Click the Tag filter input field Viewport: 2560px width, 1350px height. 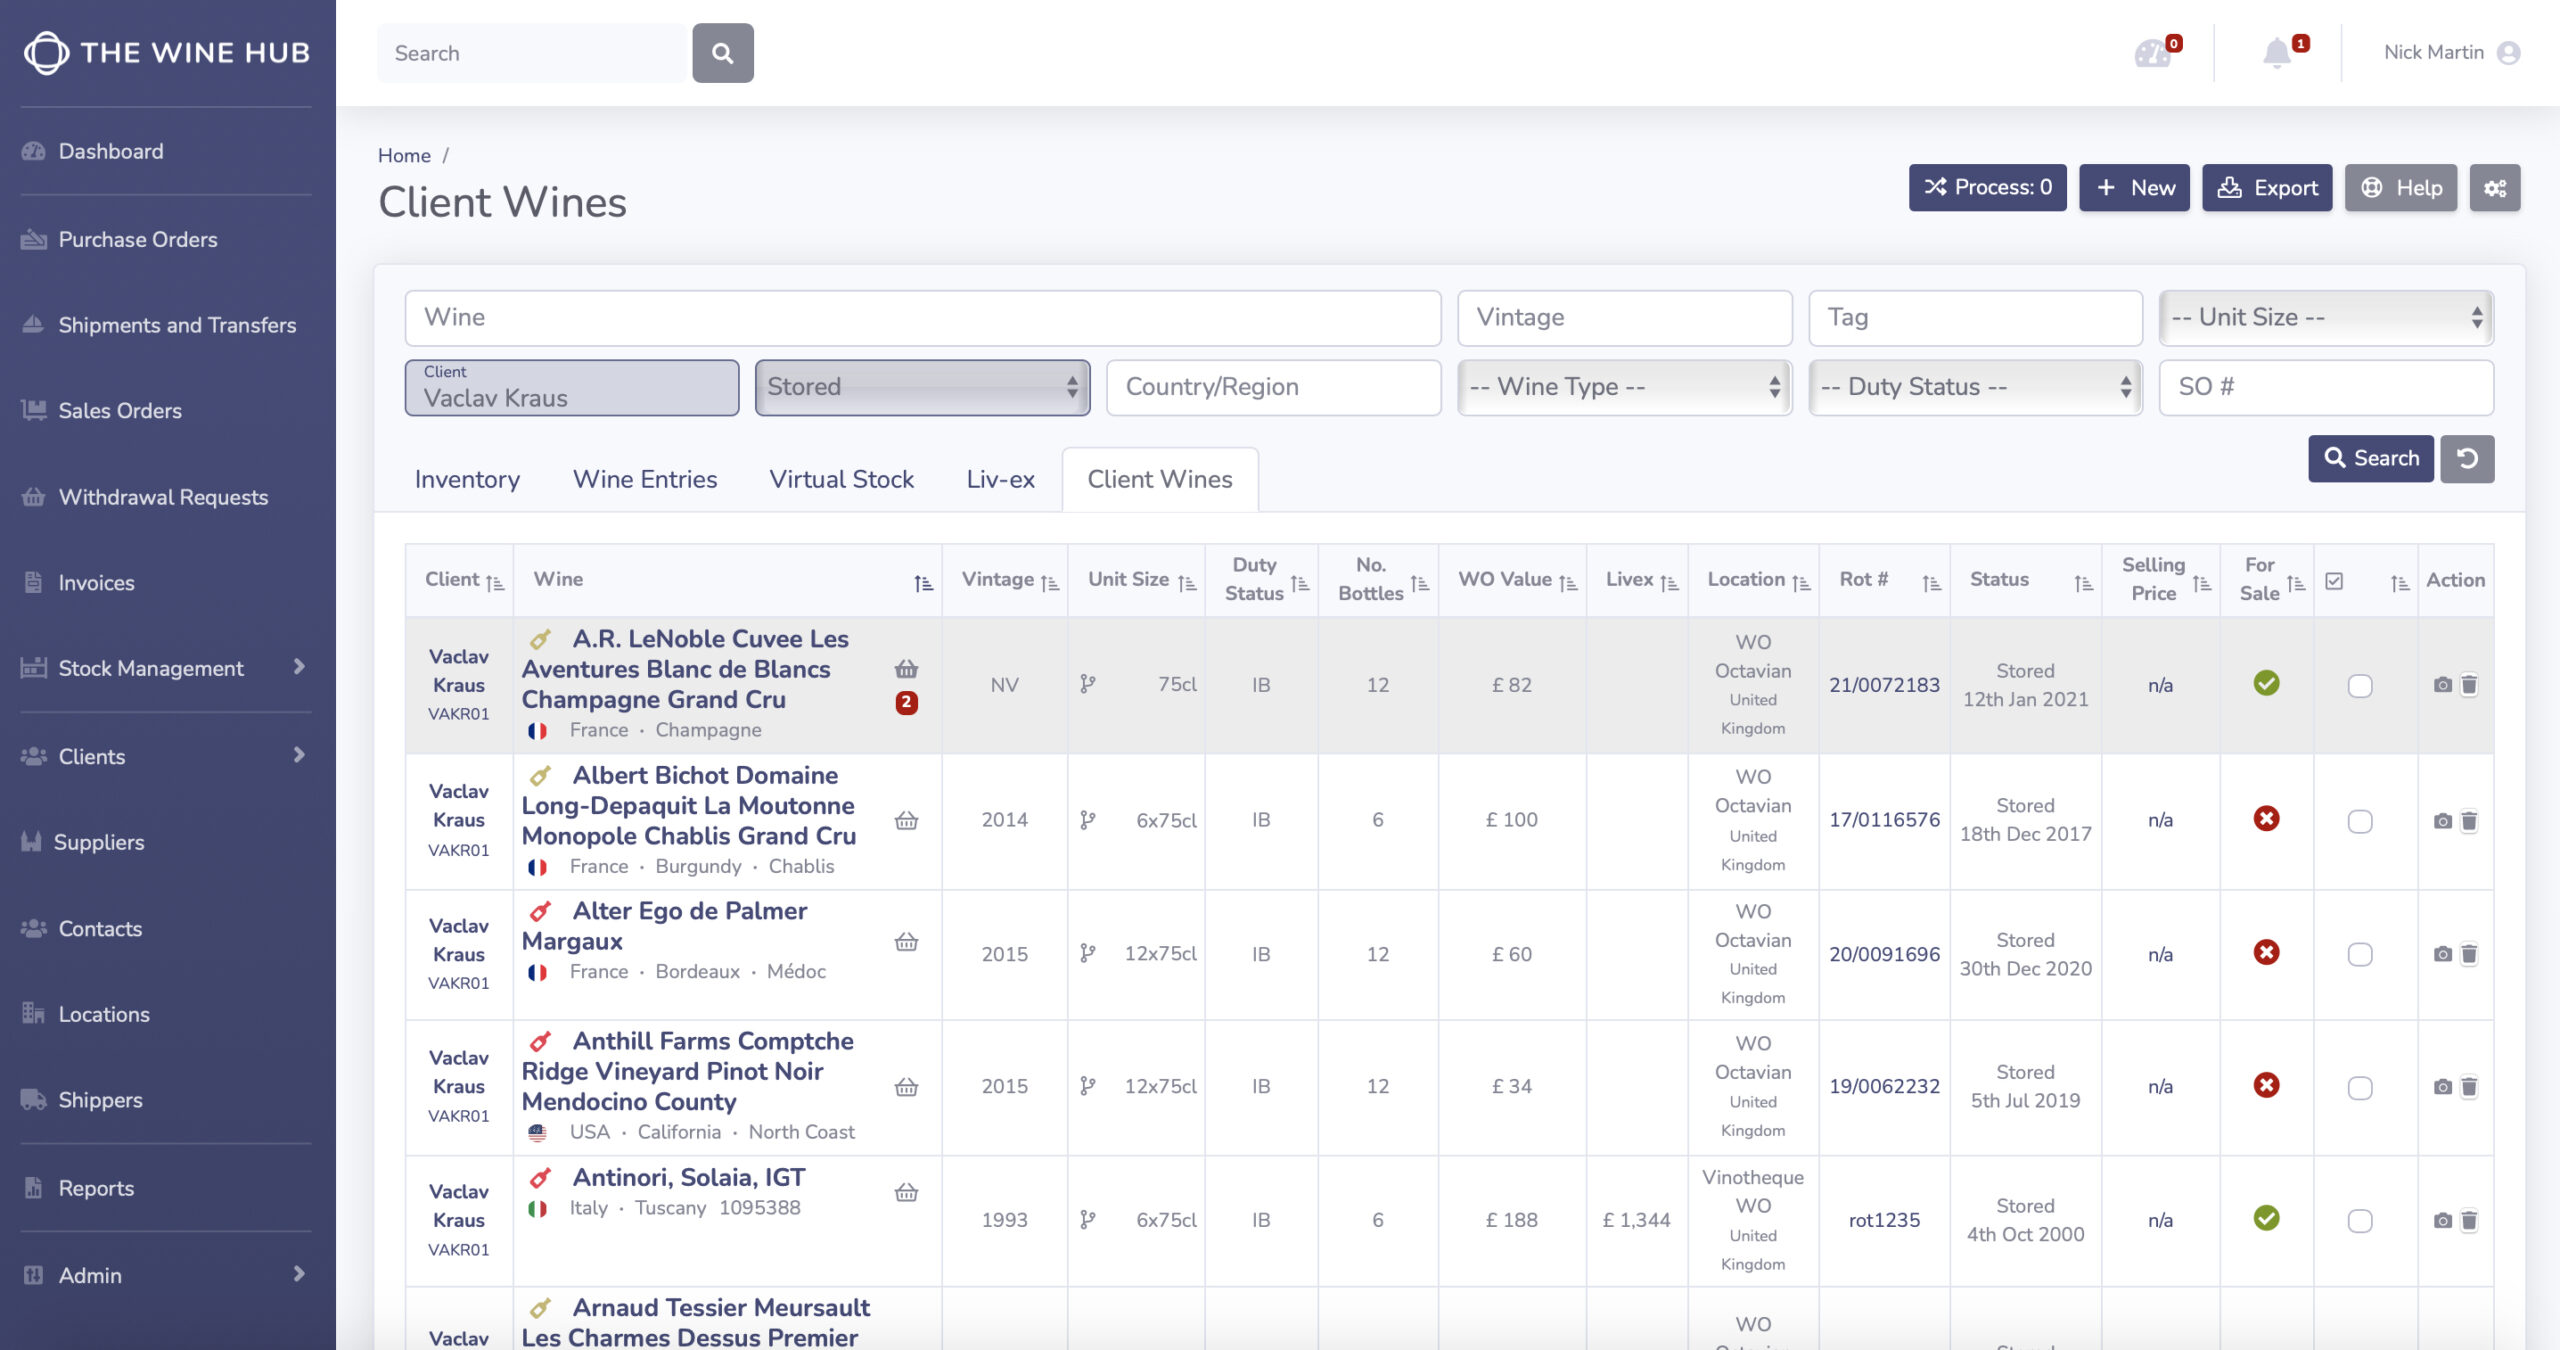click(x=1975, y=318)
